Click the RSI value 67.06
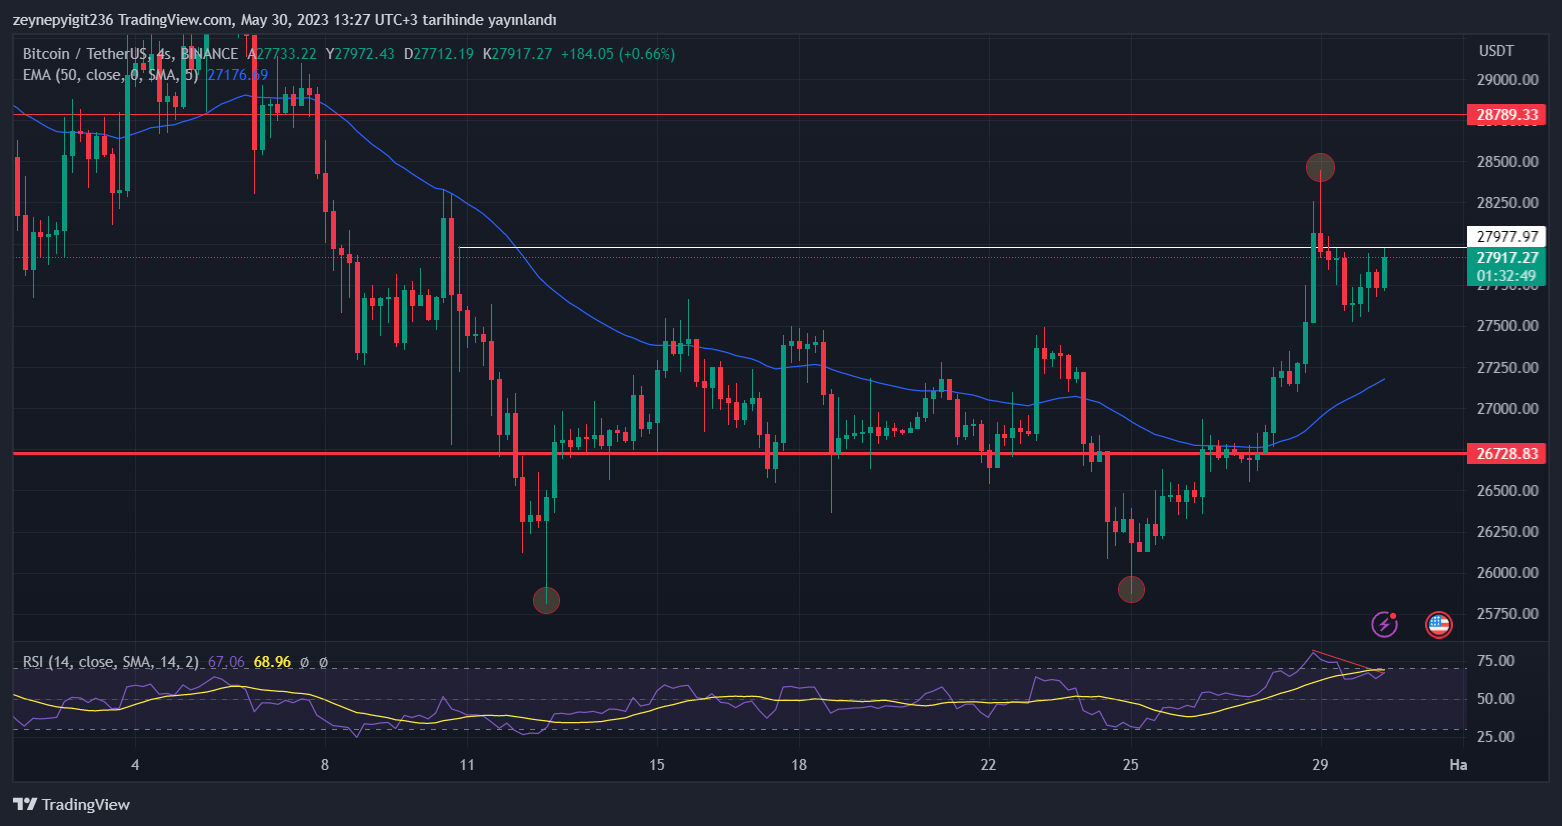The width and height of the screenshot is (1562, 826). click(x=226, y=662)
